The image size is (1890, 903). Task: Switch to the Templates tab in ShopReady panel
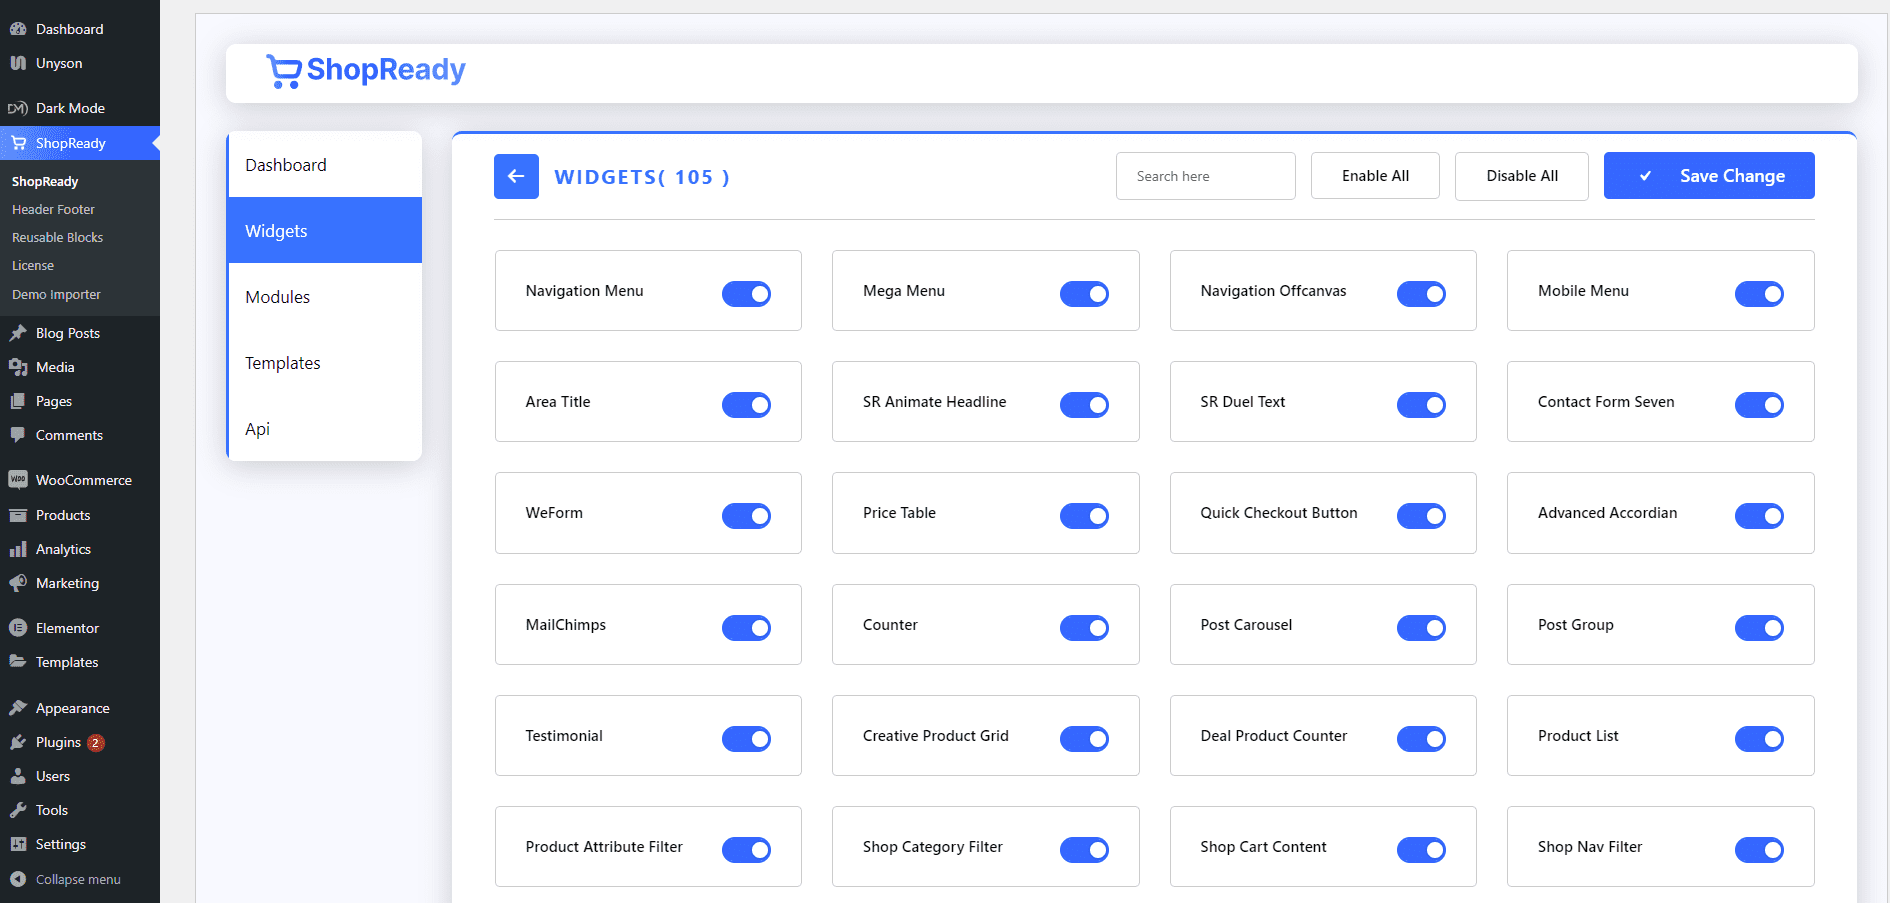(x=283, y=363)
